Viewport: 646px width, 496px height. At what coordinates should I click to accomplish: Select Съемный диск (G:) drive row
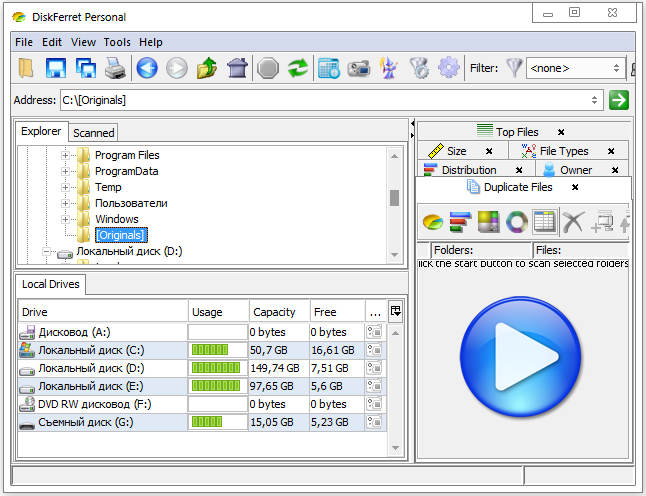point(202,422)
